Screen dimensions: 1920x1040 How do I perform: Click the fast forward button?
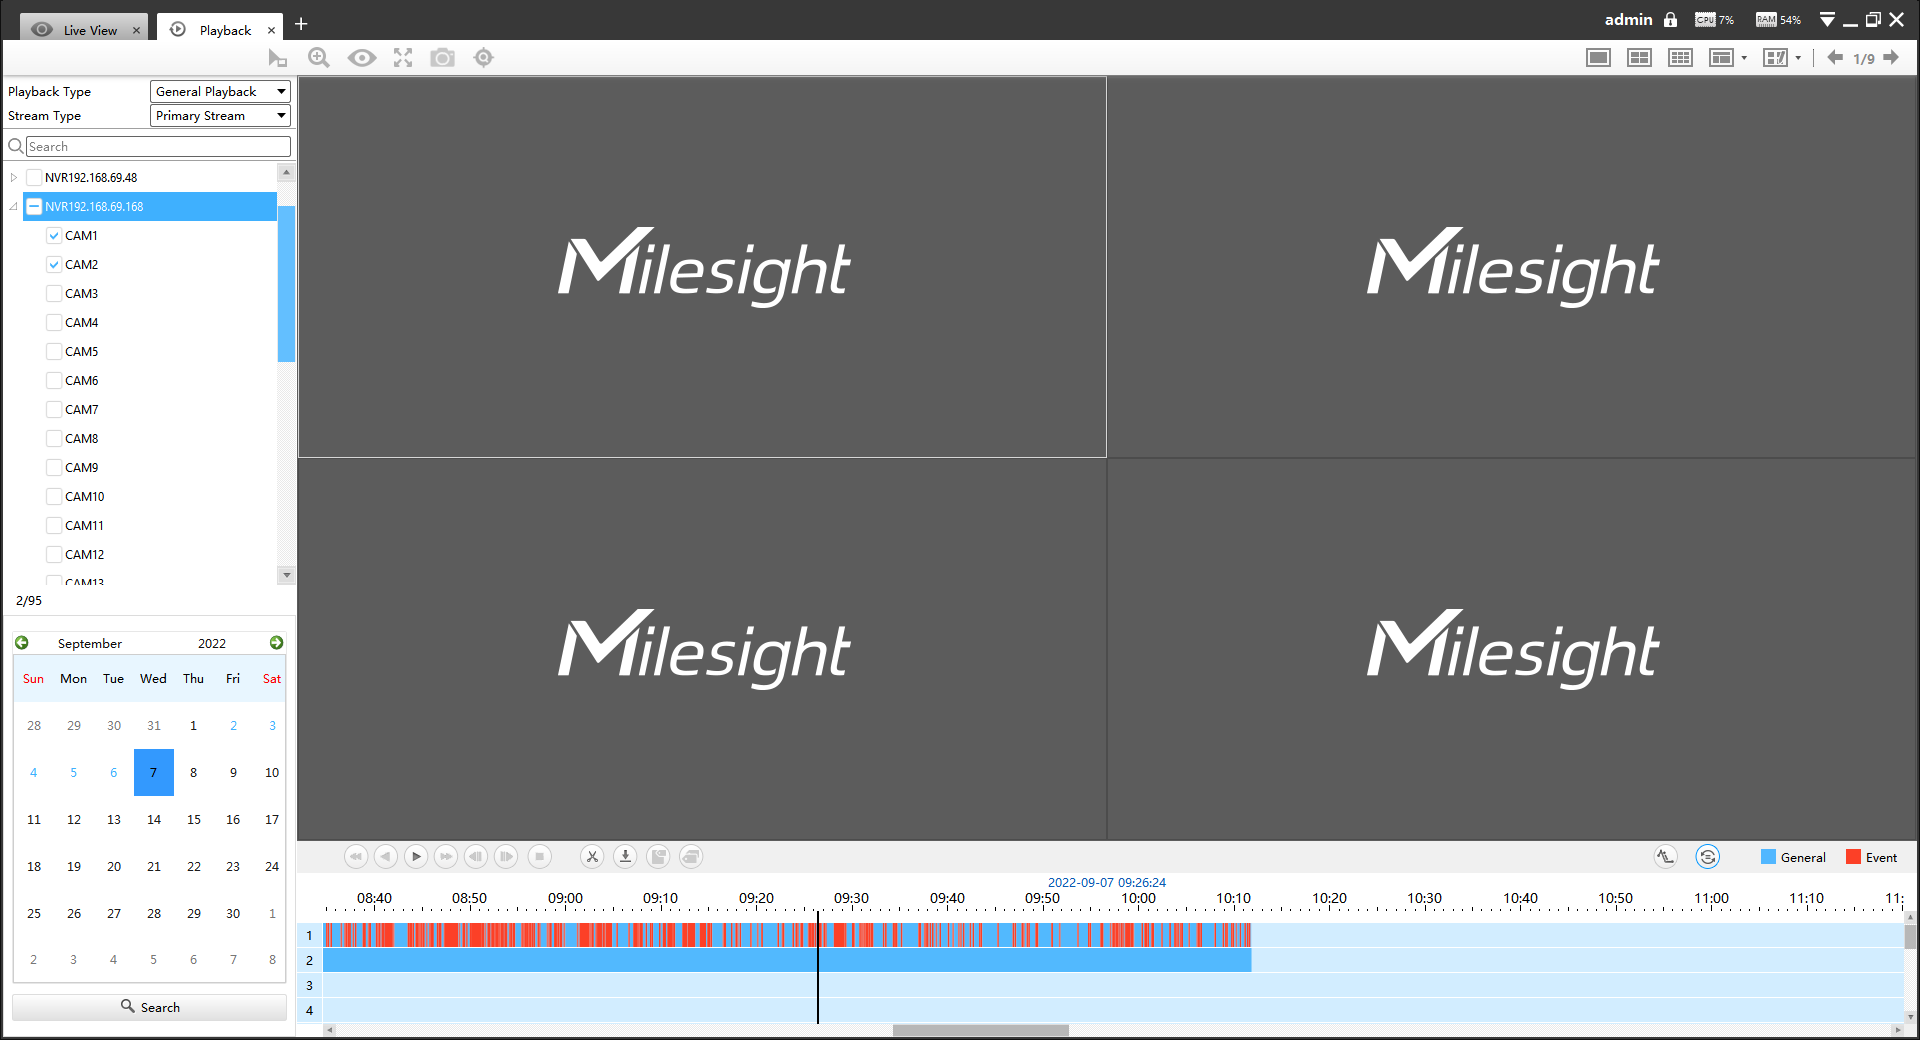tap(446, 857)
